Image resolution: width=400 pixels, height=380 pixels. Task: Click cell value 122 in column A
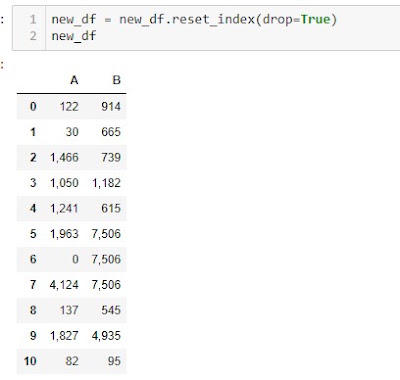(69, 106)
